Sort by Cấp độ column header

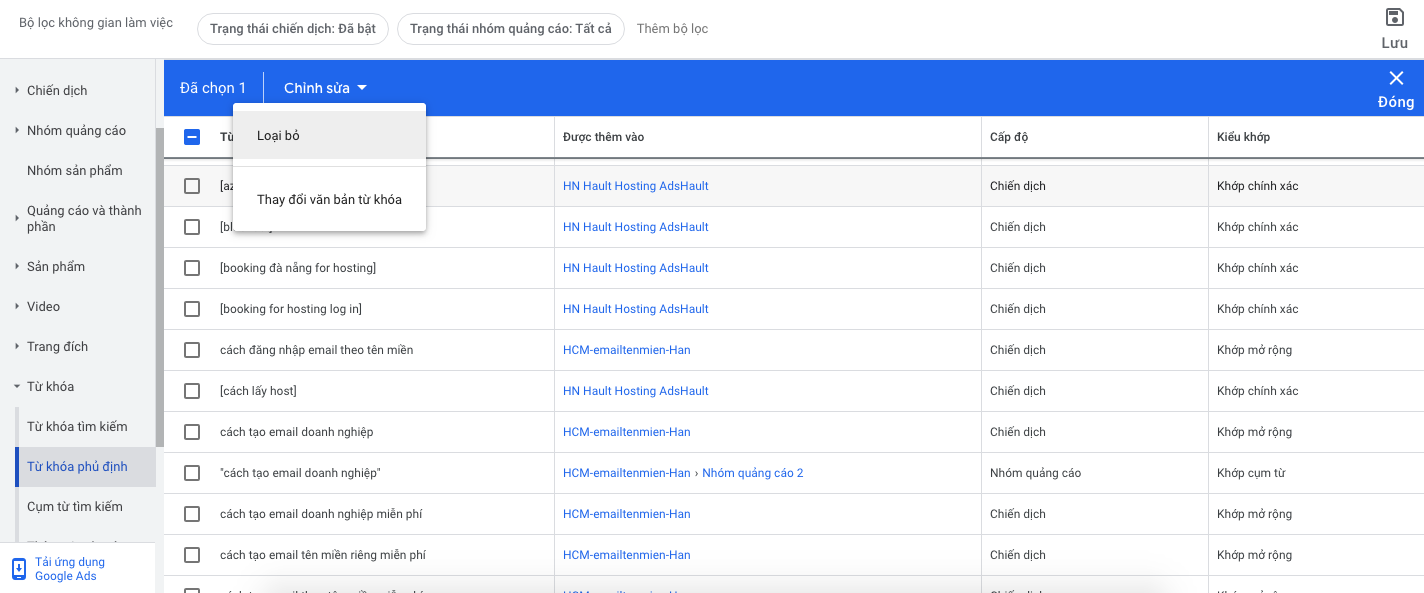coord(1009,137)
